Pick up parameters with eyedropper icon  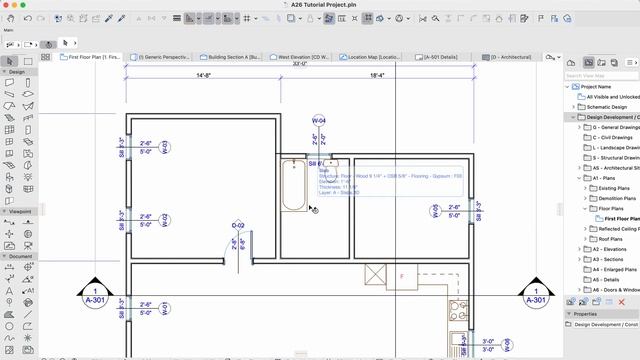click(109, 18)
